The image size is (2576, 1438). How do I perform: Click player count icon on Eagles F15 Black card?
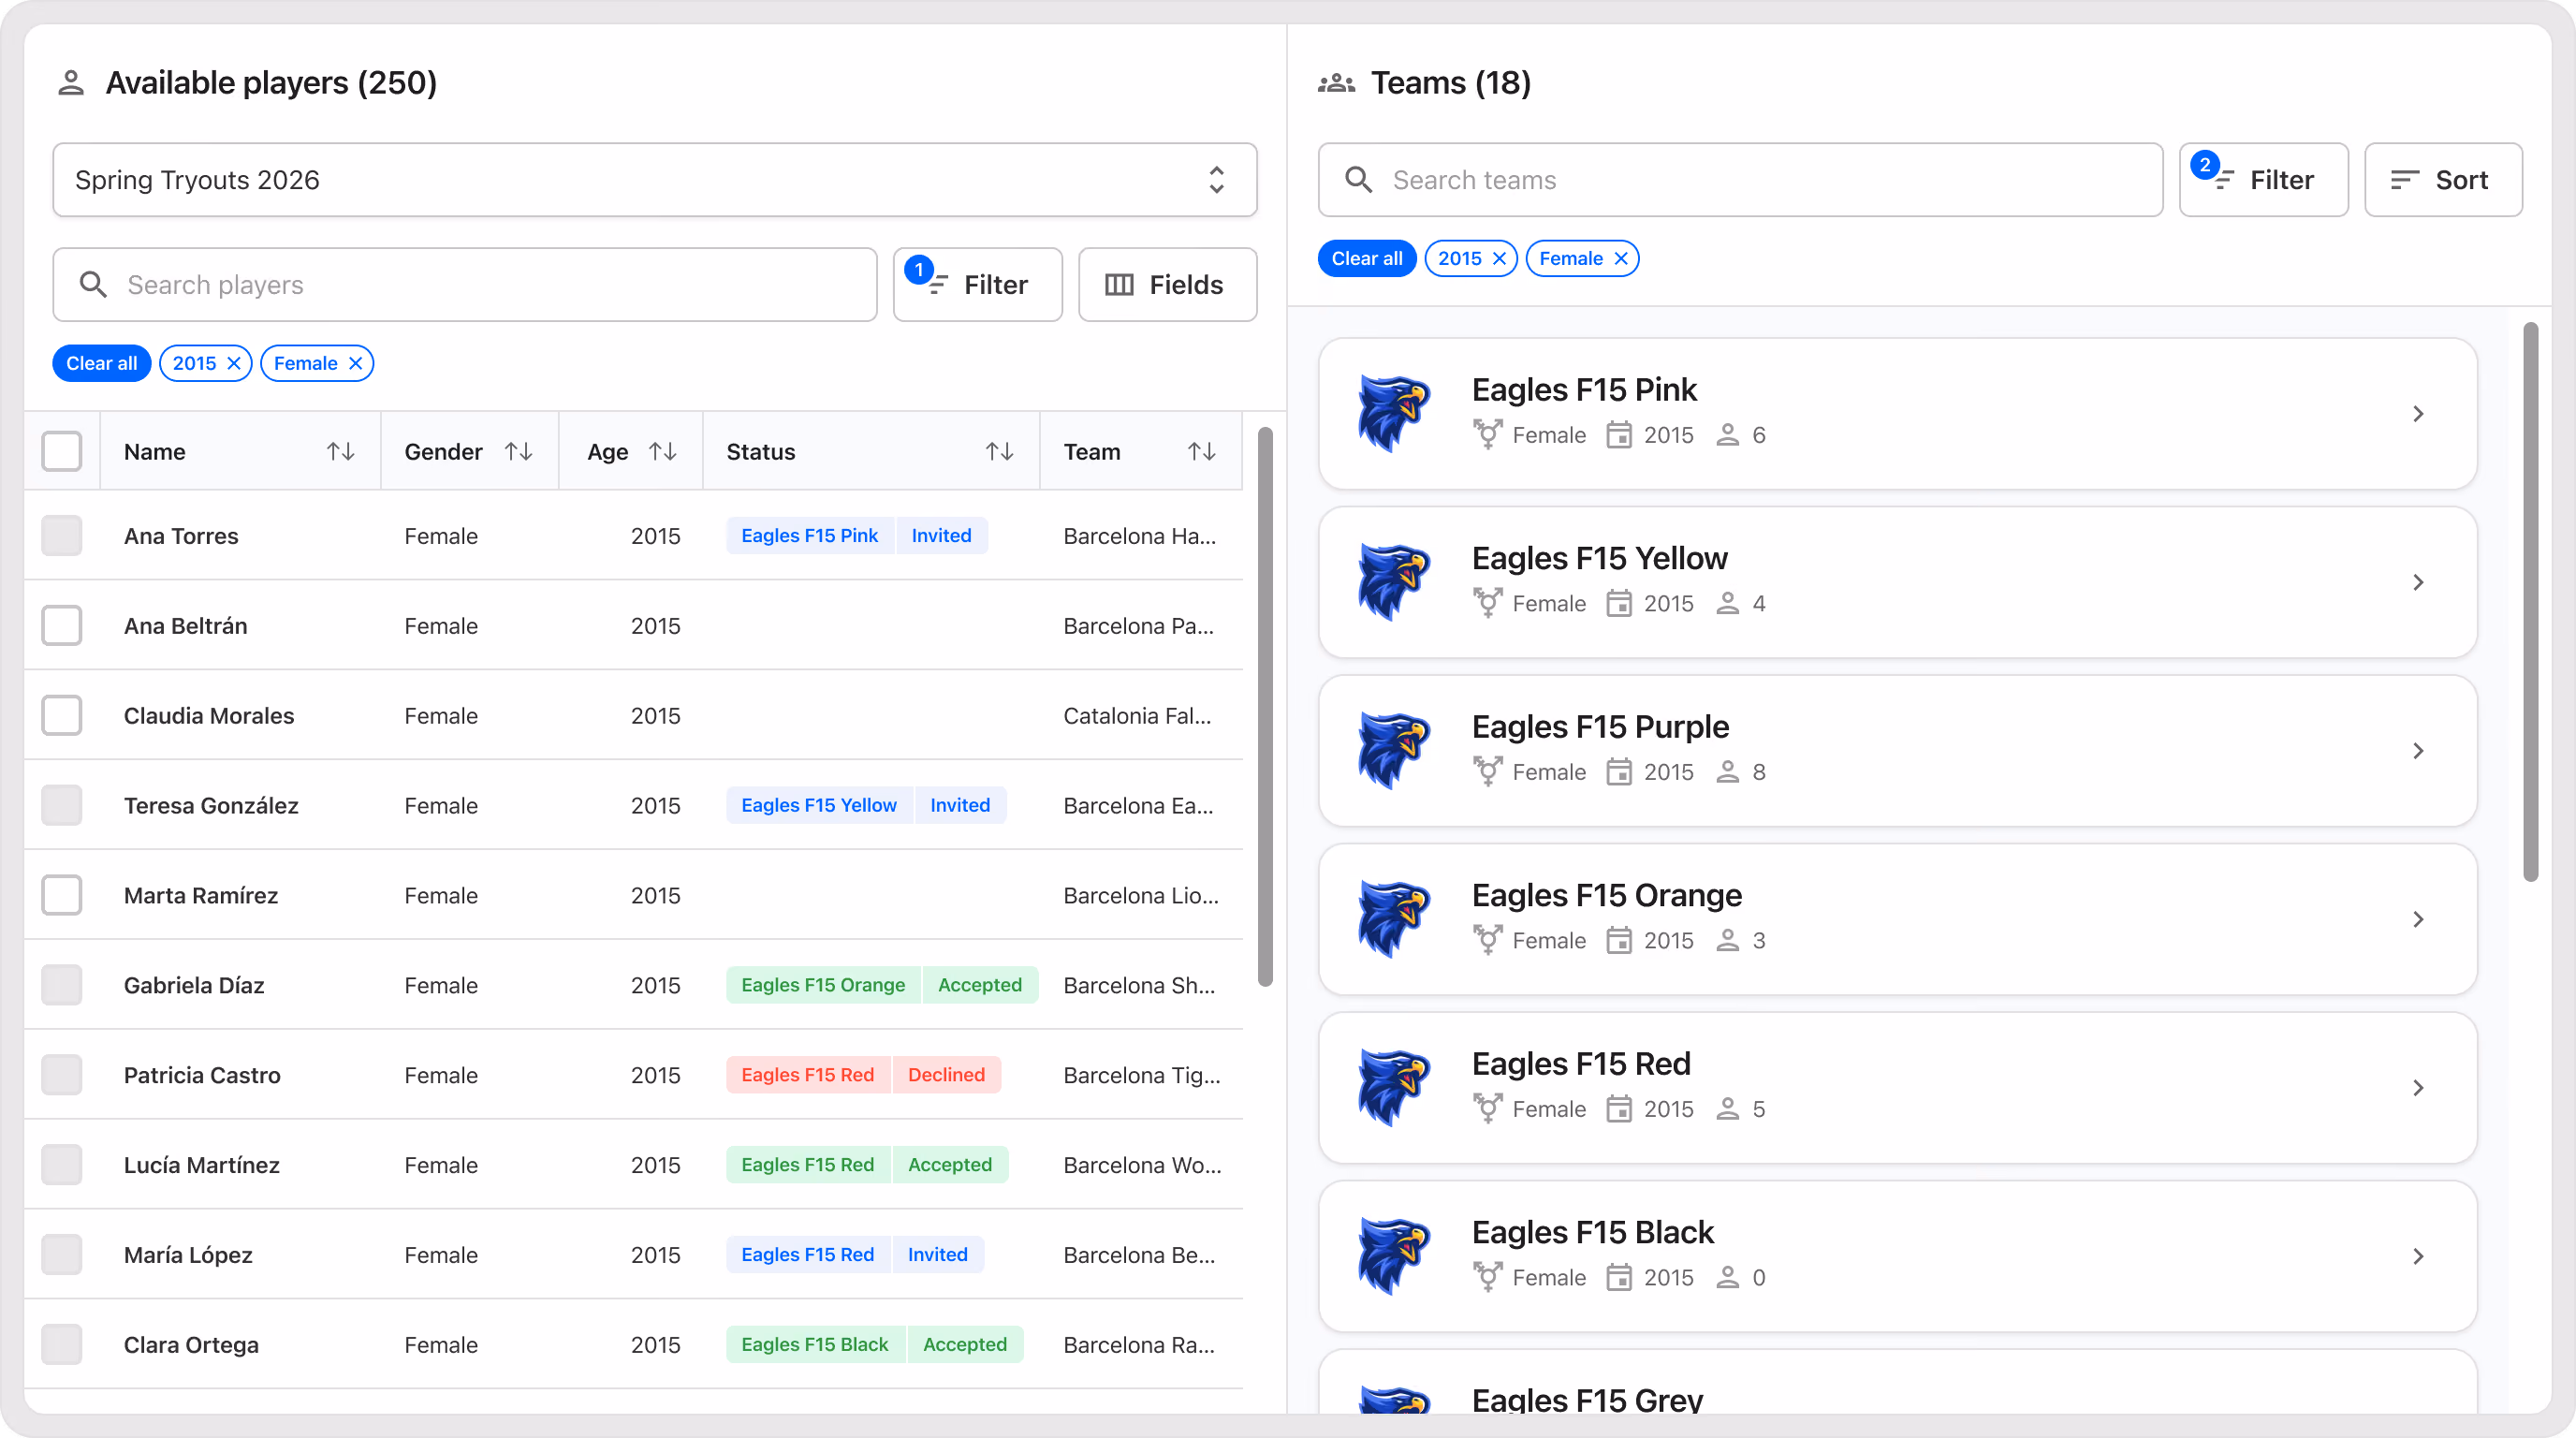click(1727, 1277)
